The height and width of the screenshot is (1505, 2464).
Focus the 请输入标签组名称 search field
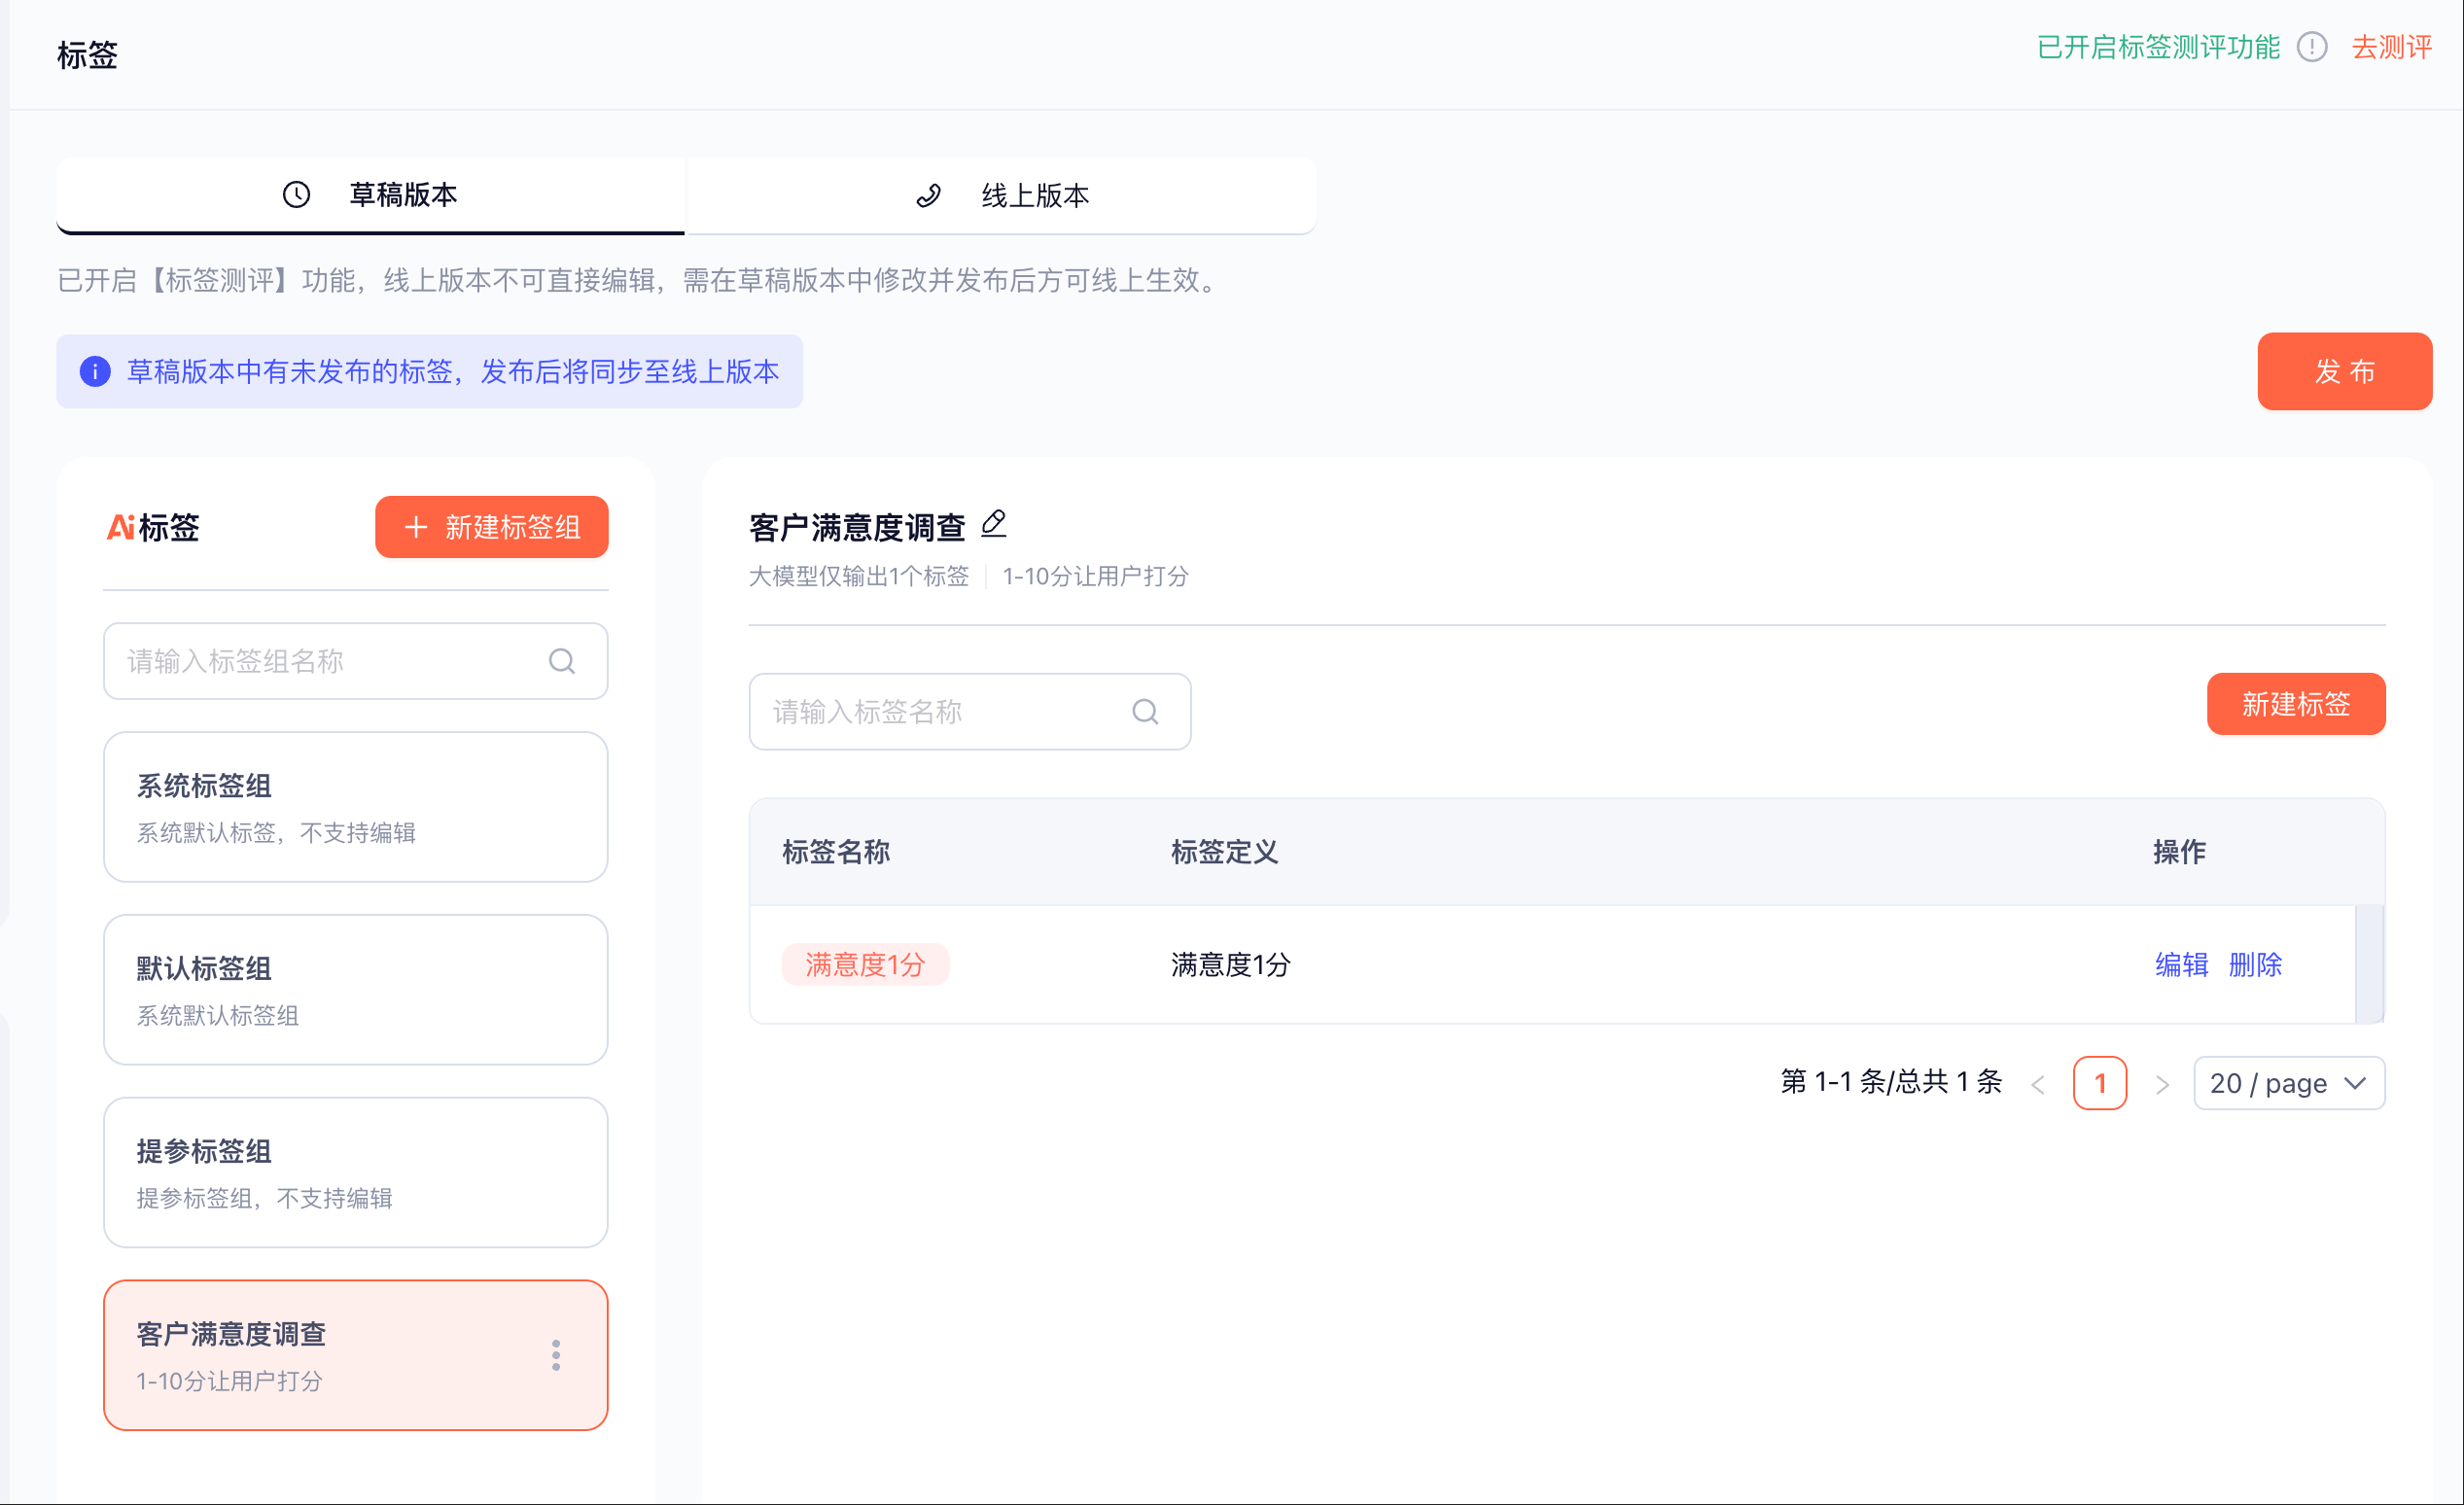pyautogui.click(x=356, y=661)
